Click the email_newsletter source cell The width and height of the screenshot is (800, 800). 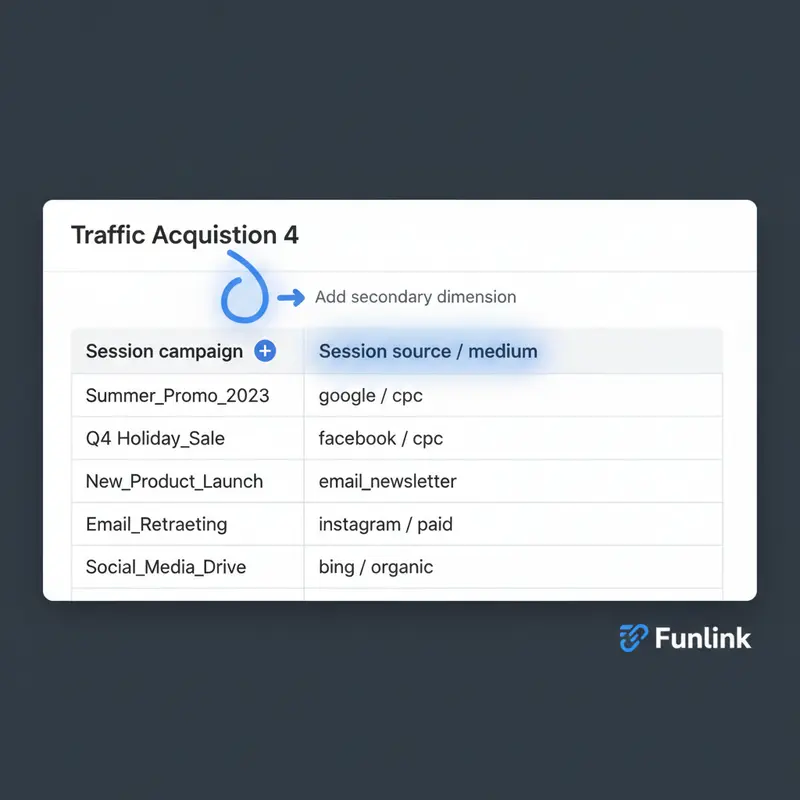(387, 481)
